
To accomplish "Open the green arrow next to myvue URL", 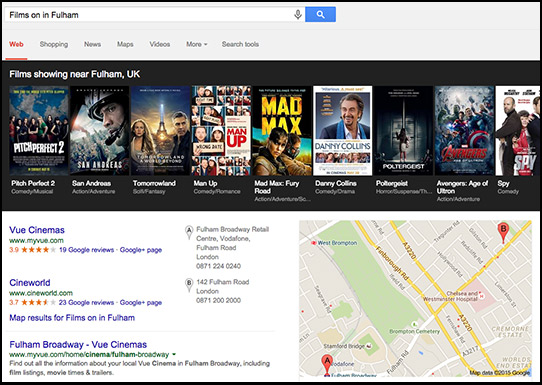I will [x=174, y=354].
